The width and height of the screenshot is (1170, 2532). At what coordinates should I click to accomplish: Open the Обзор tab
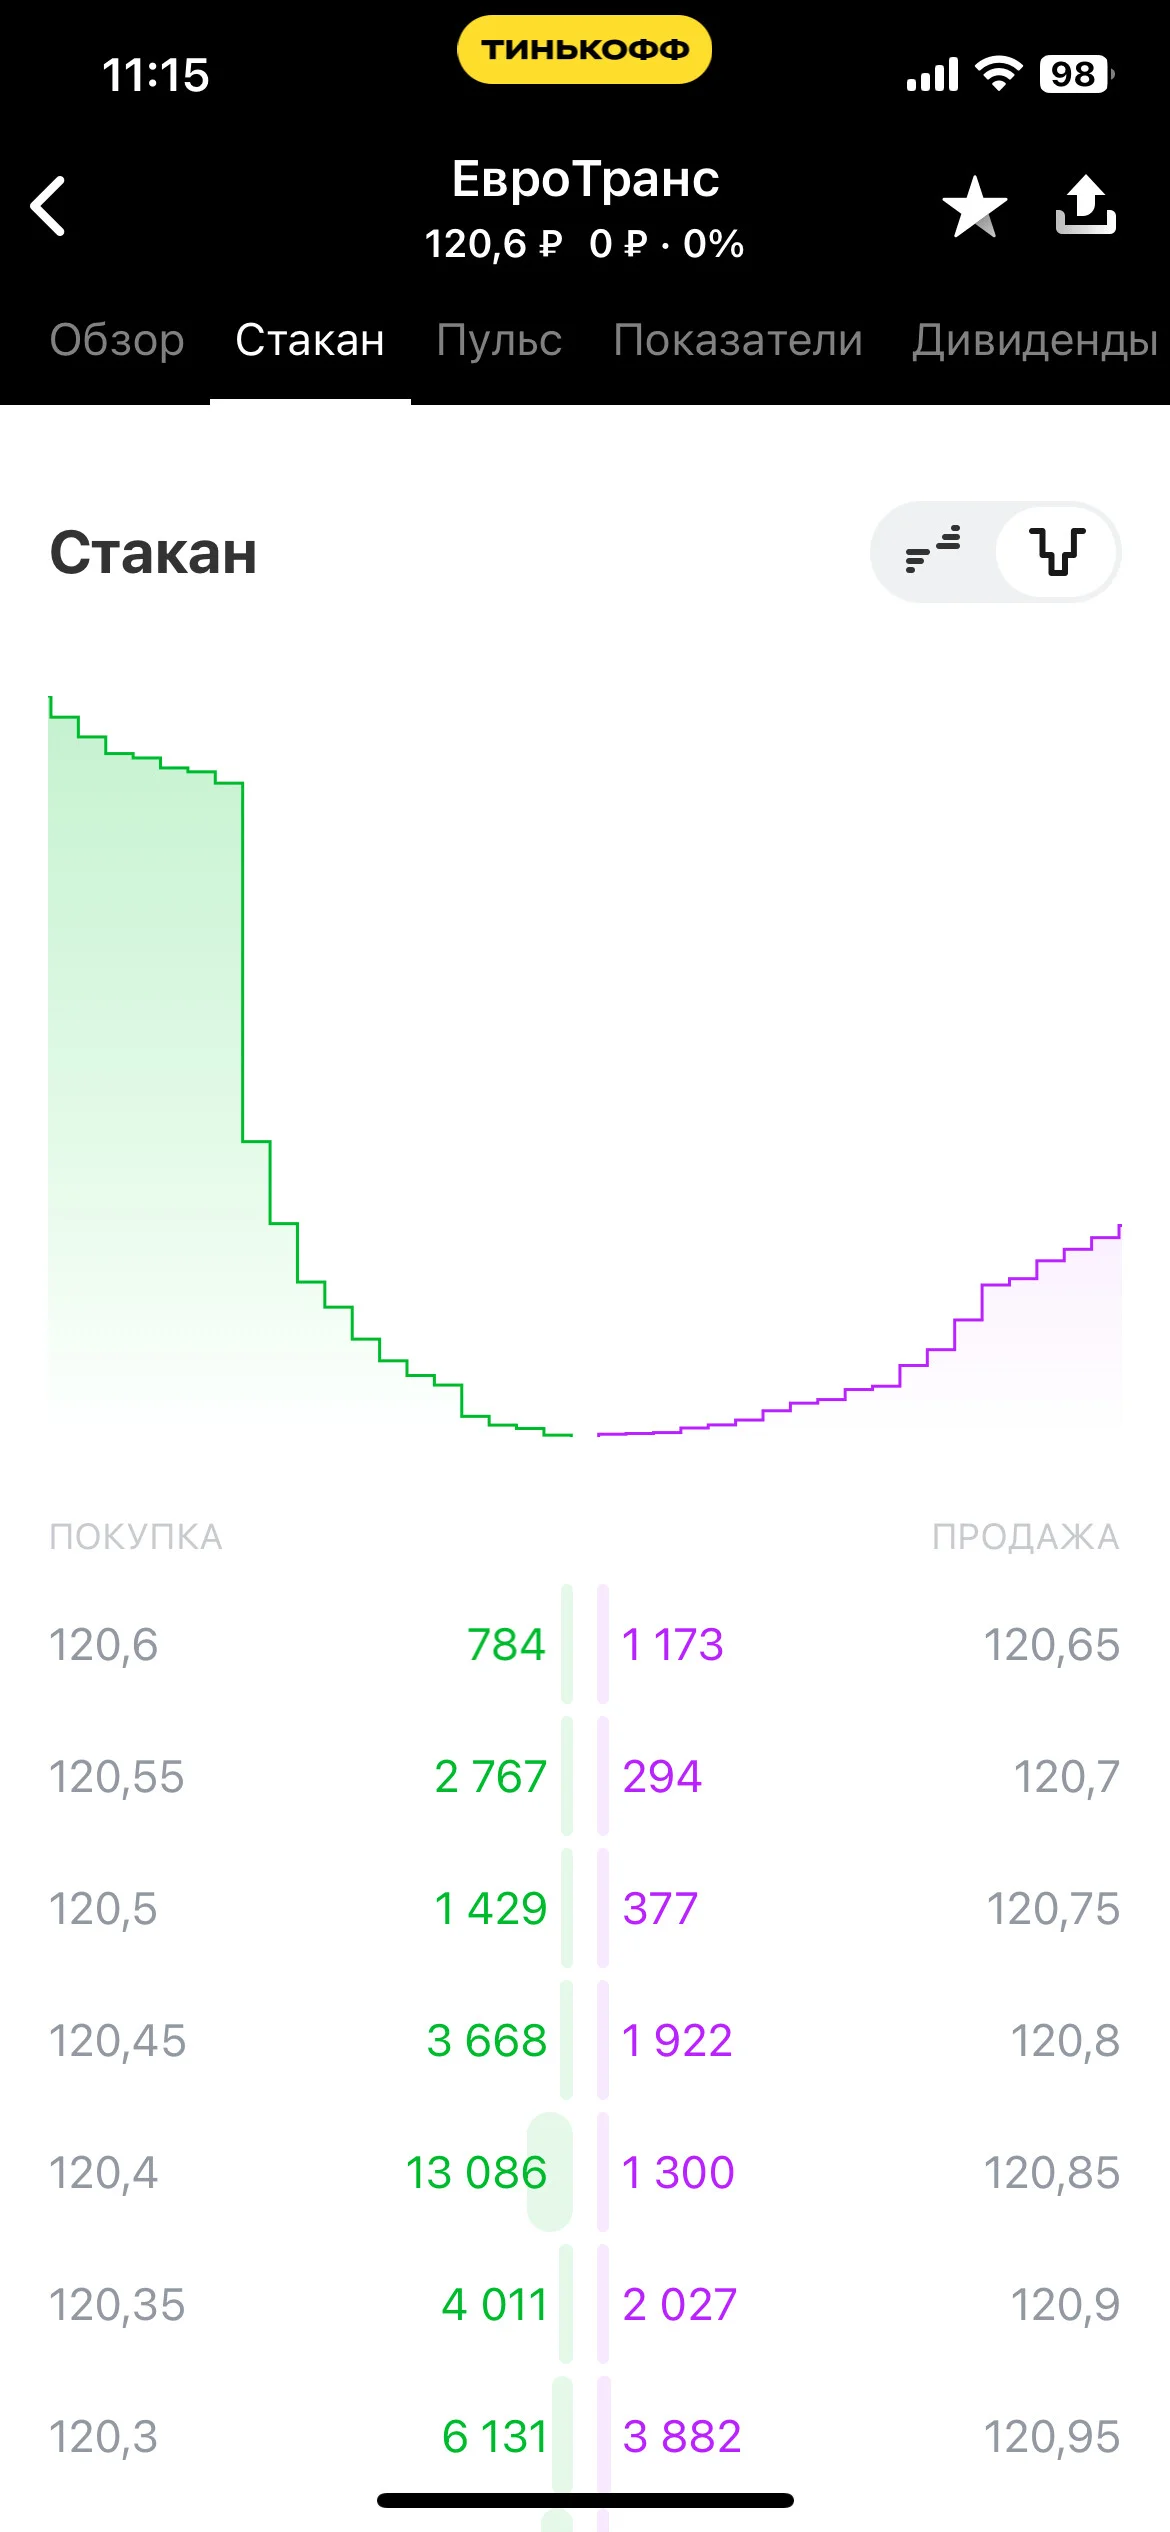coord(117,340)
